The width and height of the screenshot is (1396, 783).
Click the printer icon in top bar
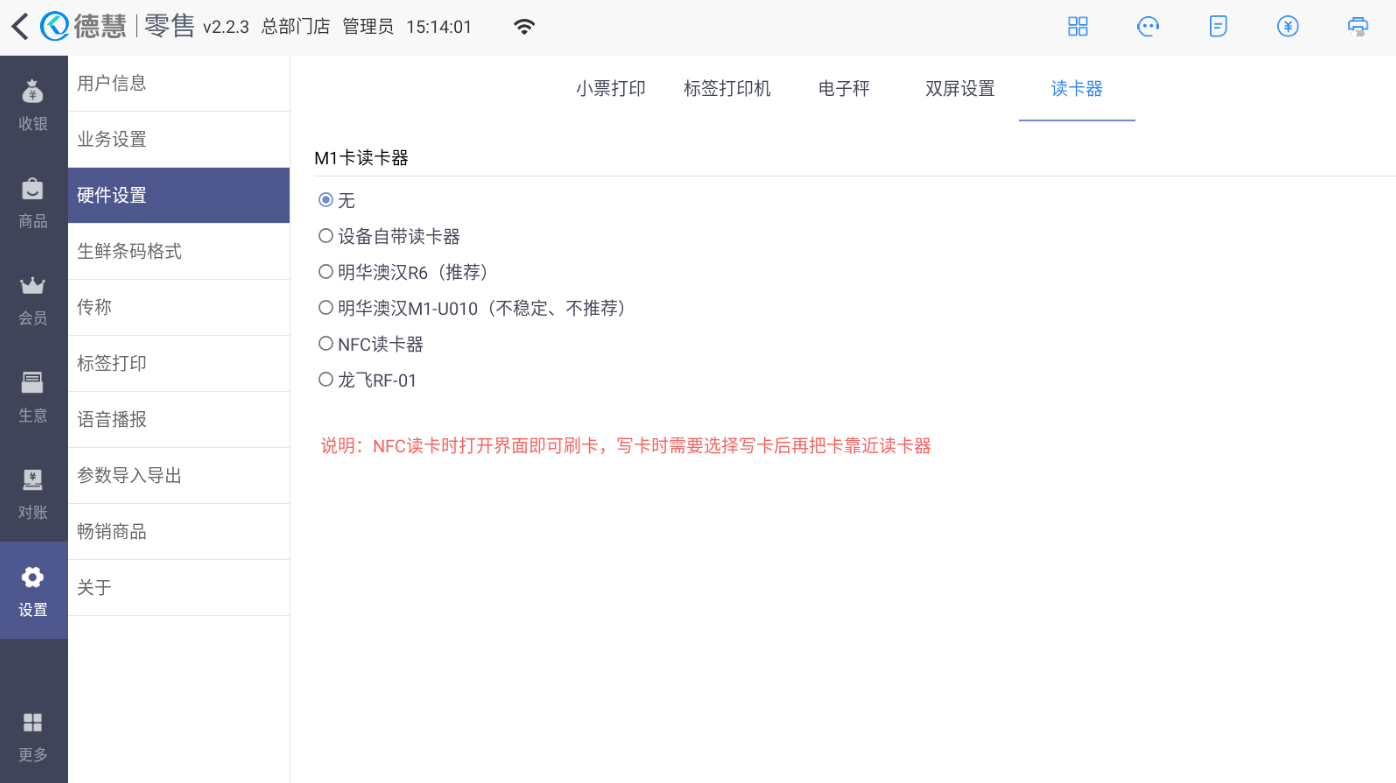tap(1358, 27)
